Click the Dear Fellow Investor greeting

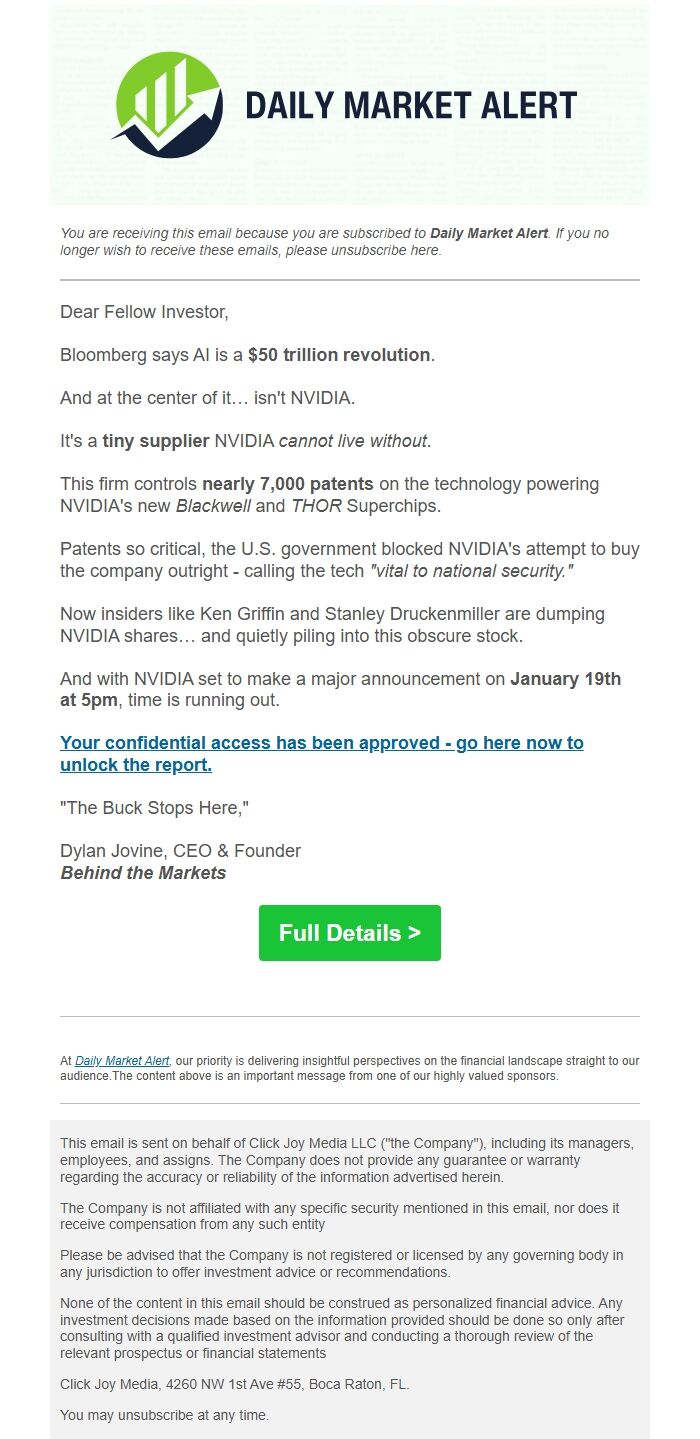click(144, 311)
